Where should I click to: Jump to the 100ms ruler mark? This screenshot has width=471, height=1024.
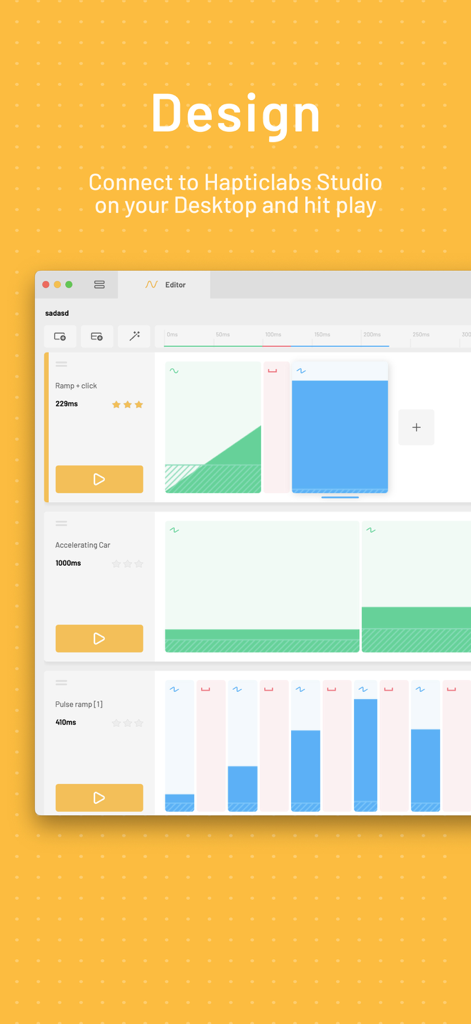273,334
